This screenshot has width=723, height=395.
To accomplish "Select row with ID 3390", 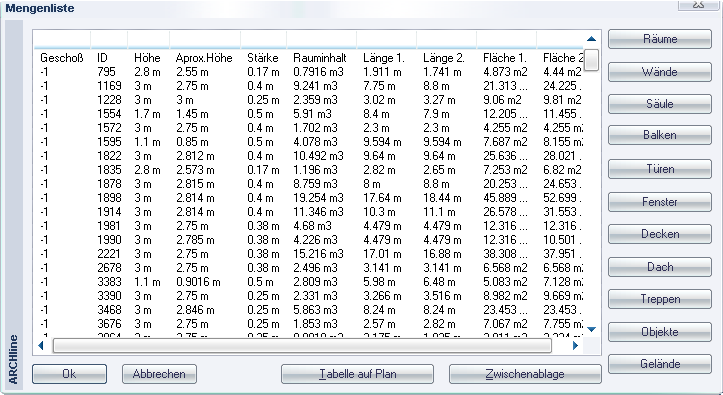I will point(308,296).
